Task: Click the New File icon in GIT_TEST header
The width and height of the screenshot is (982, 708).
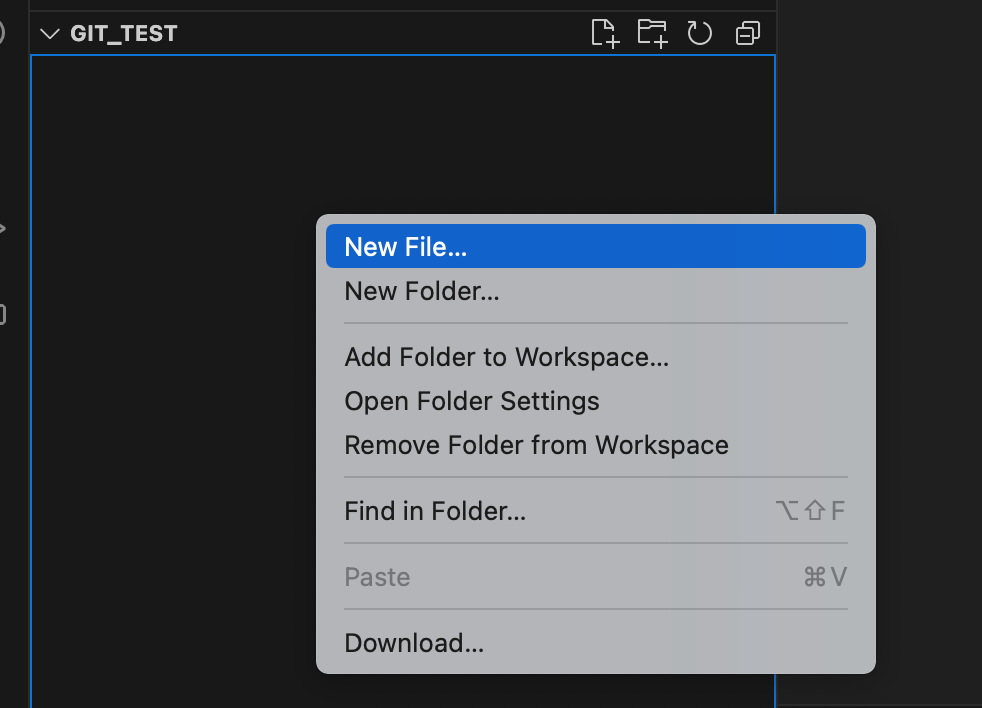Action: (x=605, y=33)
